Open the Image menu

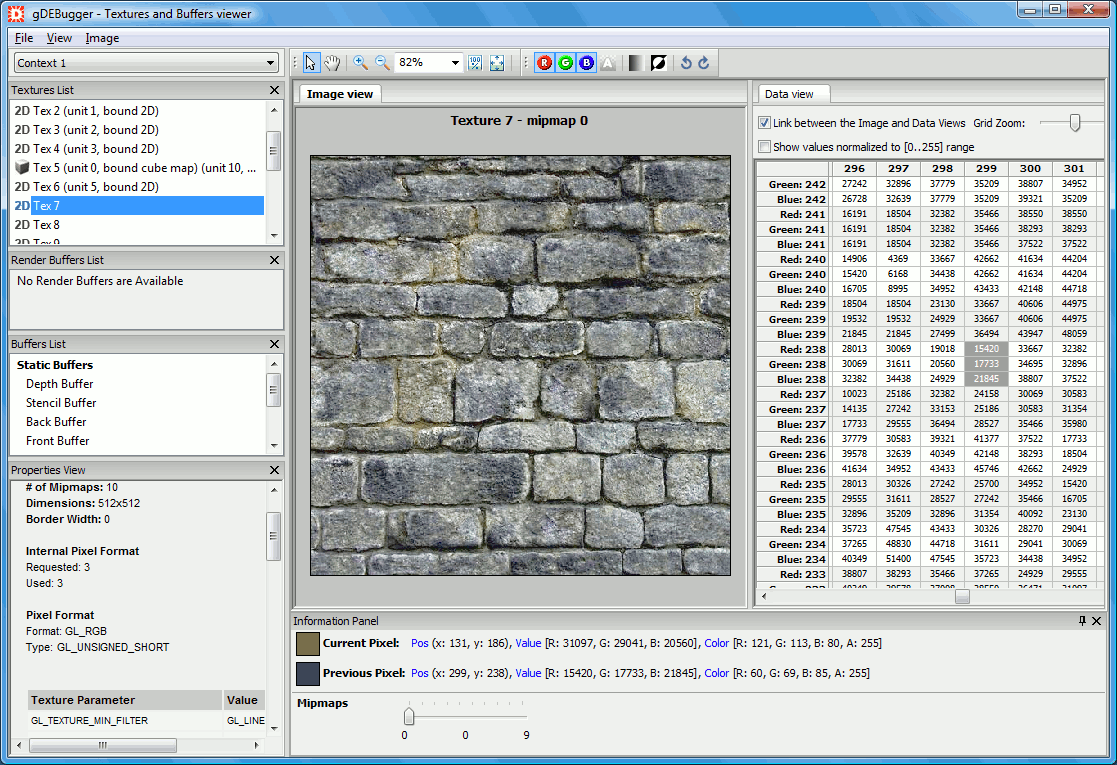point(102,38)
